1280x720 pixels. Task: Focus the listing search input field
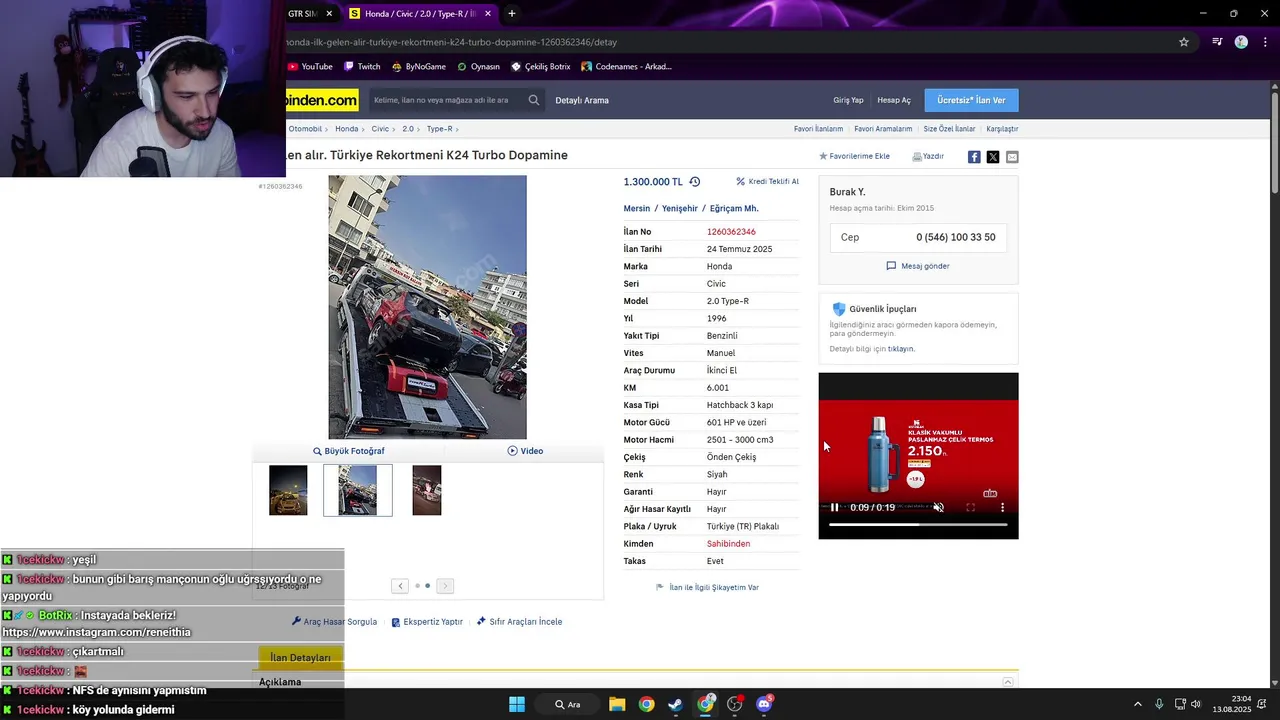pyautogui.click(x=445, y=100)
